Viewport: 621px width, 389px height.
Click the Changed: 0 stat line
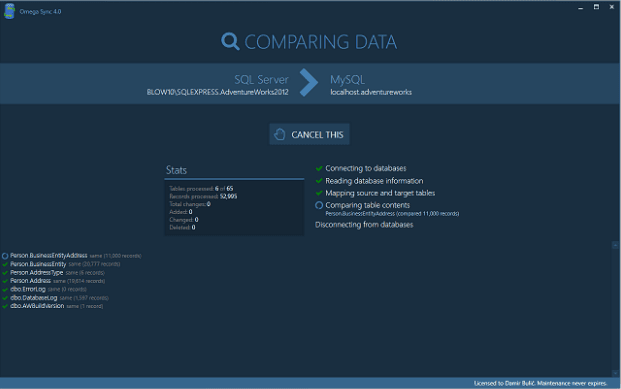[184, 220]
